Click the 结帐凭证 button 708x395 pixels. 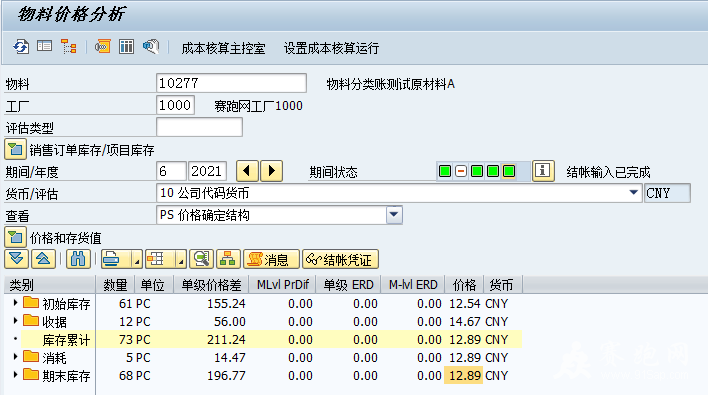coord(340,259)
